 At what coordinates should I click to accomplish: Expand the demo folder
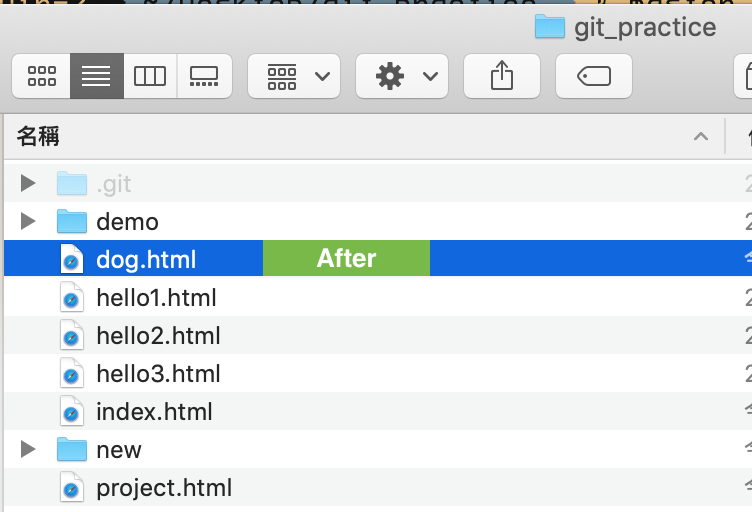tap(28, 221)
